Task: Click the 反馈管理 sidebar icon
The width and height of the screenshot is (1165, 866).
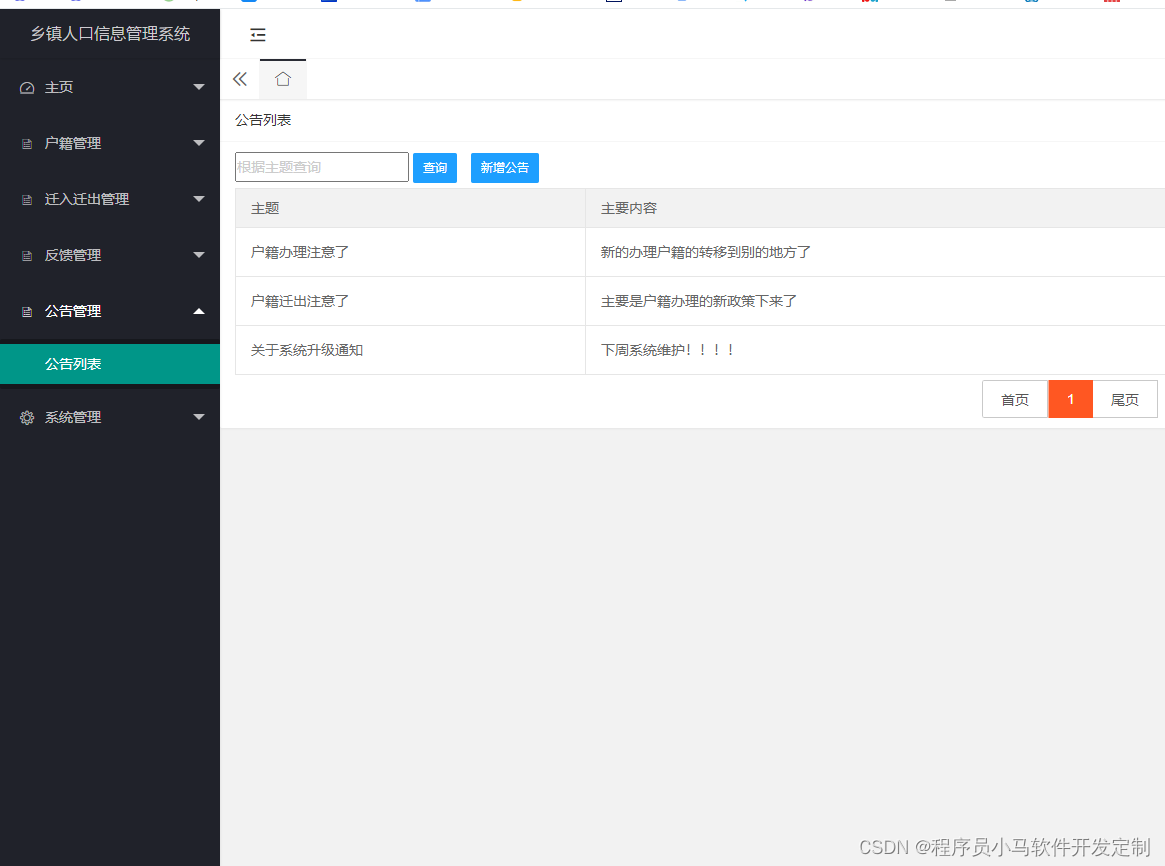Action: click(27, 255)
